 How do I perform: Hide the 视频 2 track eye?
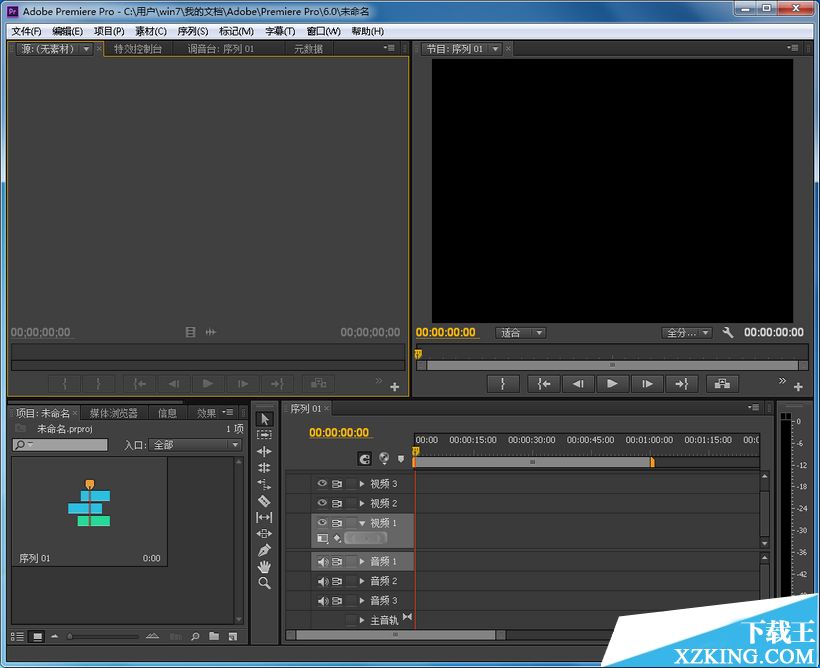tap(322, 503)
